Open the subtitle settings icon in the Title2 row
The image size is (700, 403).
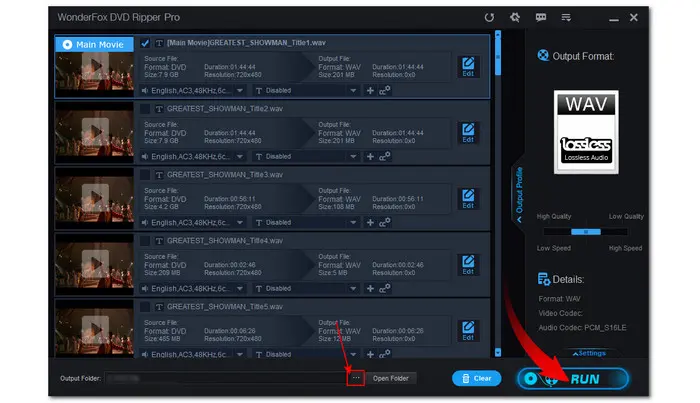coord(384,157)
